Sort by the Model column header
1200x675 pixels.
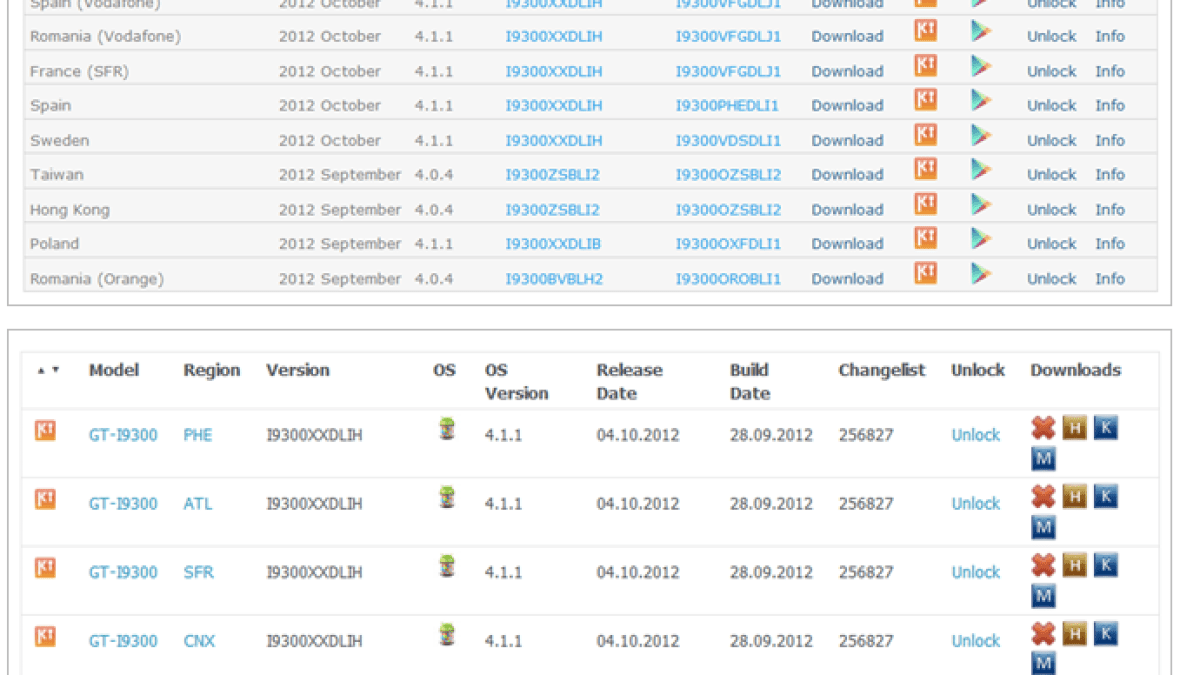(x=113, y=370)
